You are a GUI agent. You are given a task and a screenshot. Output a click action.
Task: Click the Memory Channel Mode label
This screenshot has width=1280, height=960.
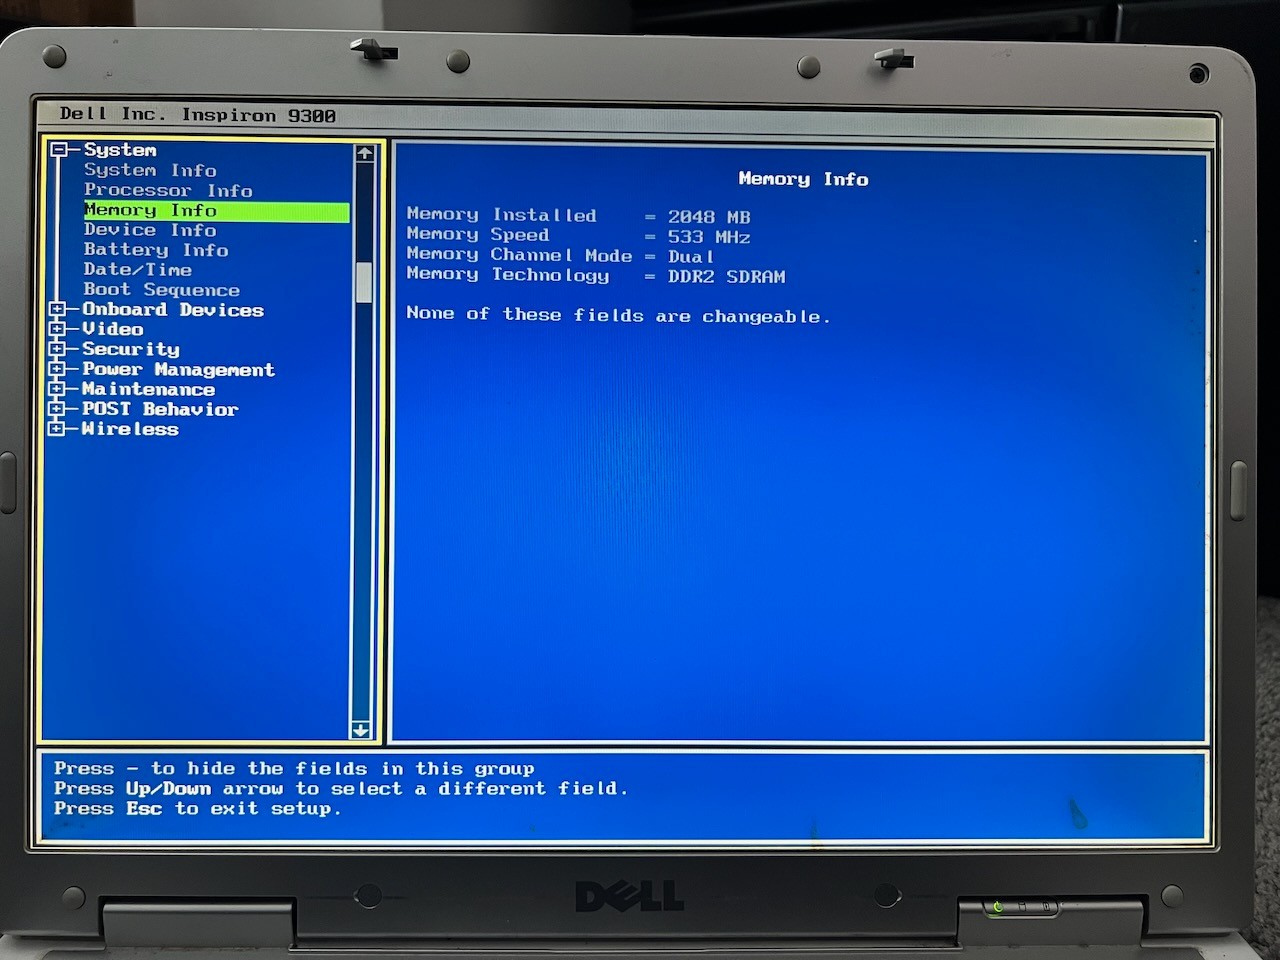(x=519, y=255)
